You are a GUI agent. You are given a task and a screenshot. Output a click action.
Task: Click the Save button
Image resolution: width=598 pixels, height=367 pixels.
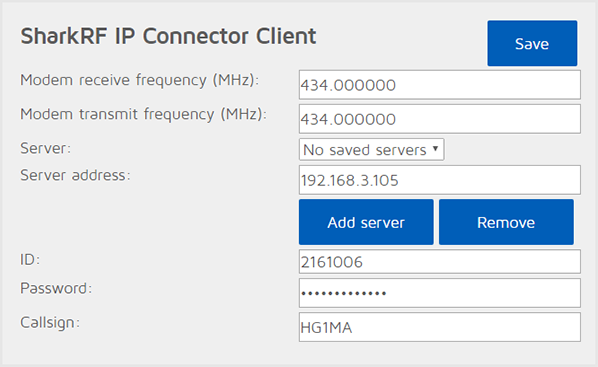coord(532,43)
